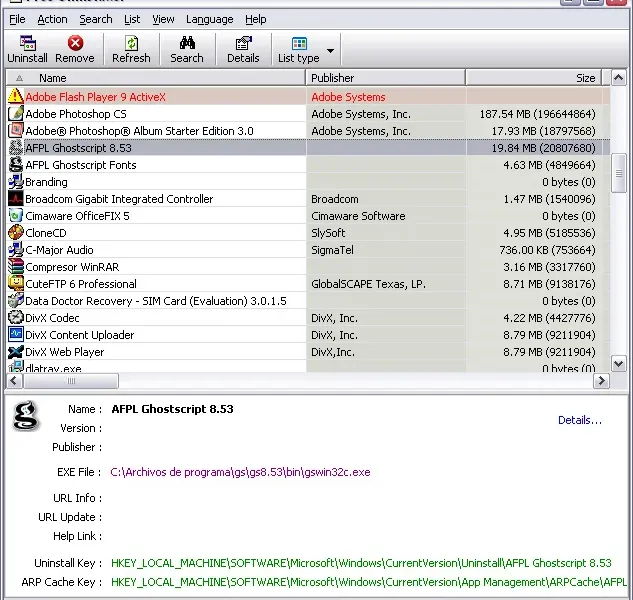Click the Photoshop Album Starter Edition icon
Viewport: 633px width, 600px height.
(16, 130)
